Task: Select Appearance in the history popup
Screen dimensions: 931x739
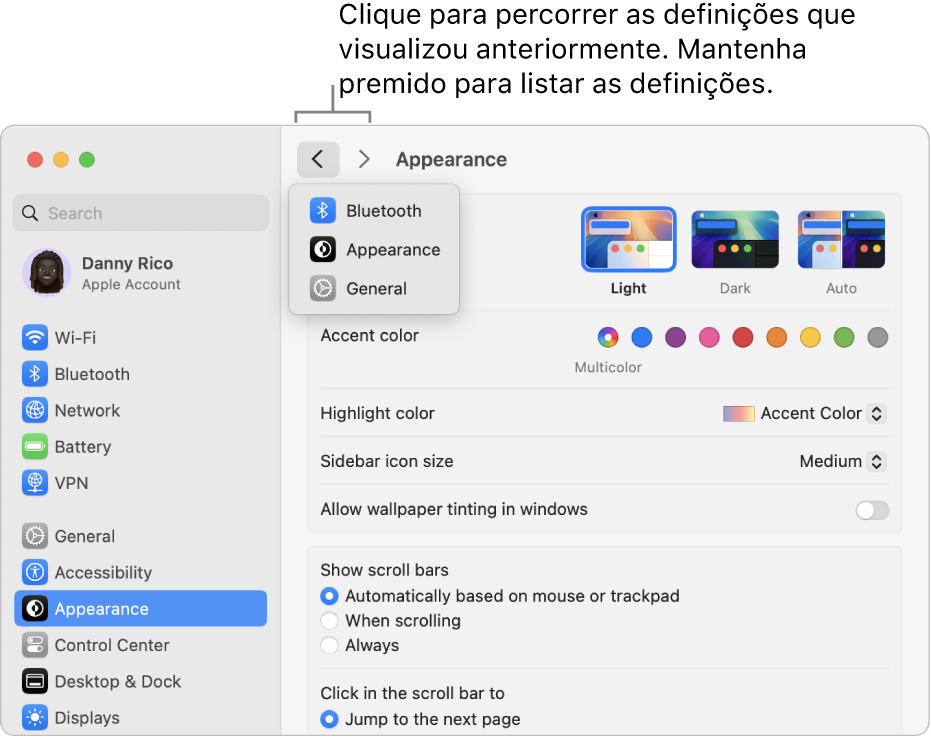Action: pyautogui.click(x=374, y=250)
